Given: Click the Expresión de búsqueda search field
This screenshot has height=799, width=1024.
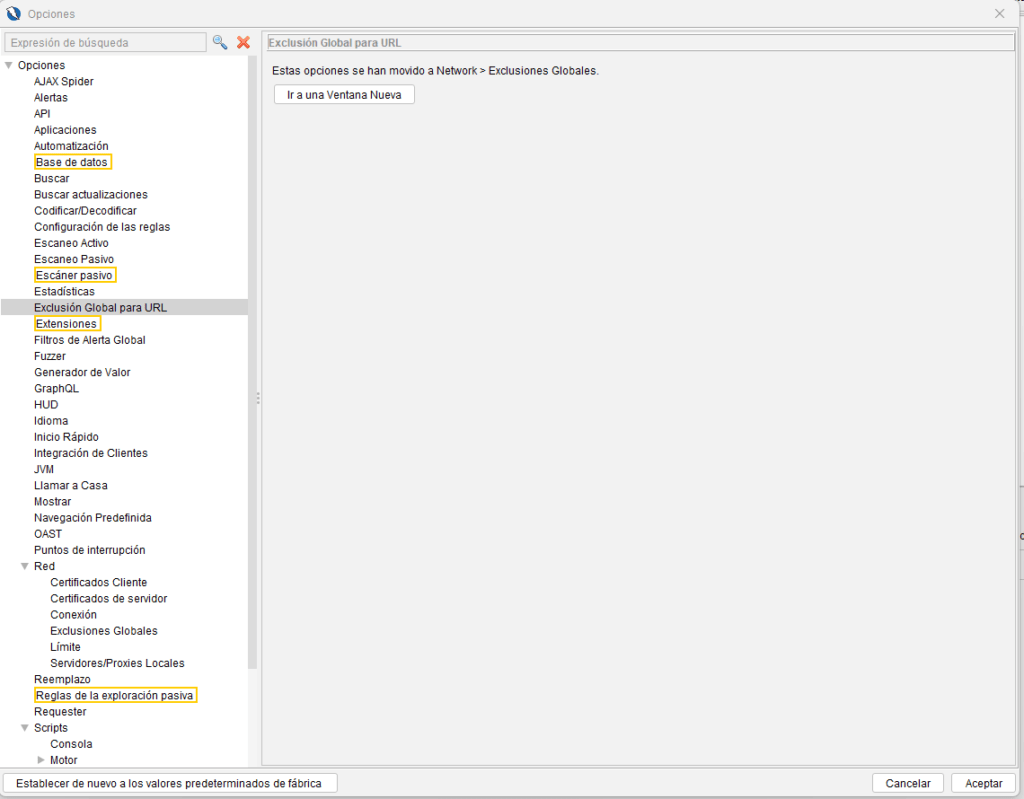Looking at the screenshot, I should (105, 43).
